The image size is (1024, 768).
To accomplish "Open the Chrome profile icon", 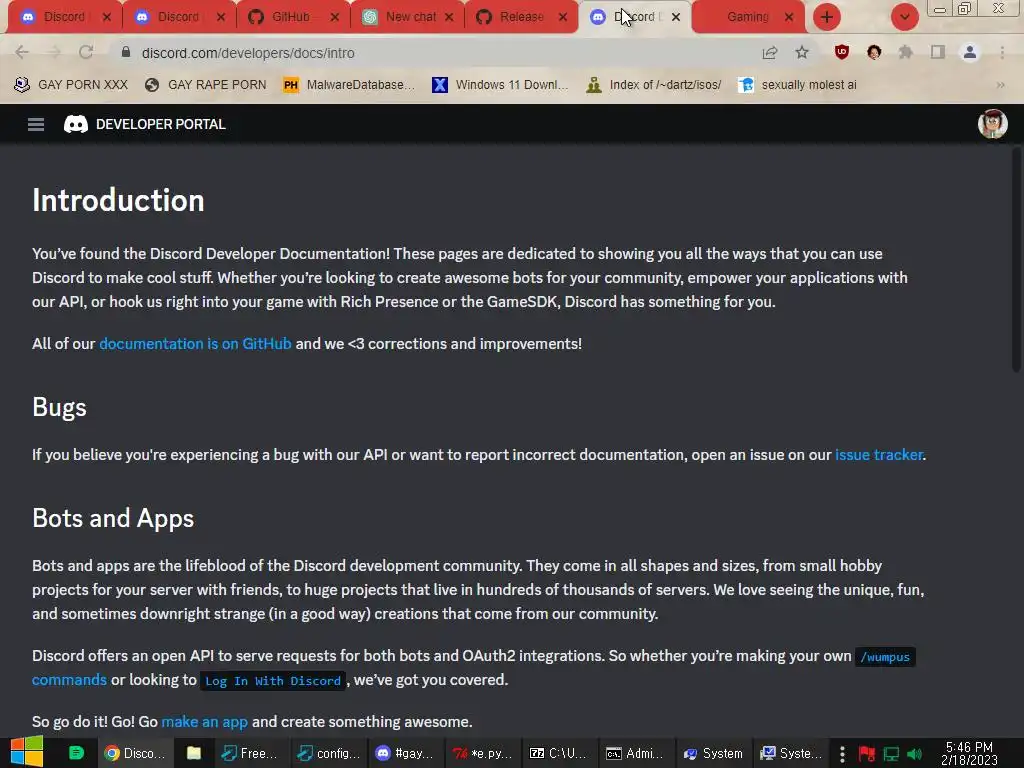I will pyautogui.click(x=970, y=52).
